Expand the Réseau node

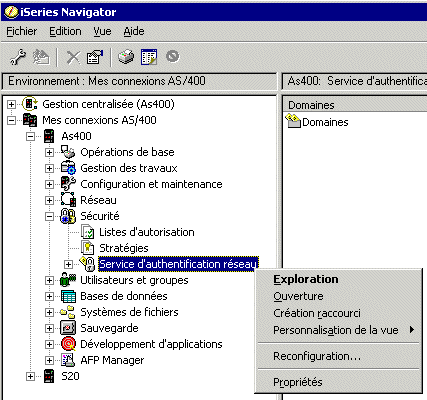(x=49, y=200)
